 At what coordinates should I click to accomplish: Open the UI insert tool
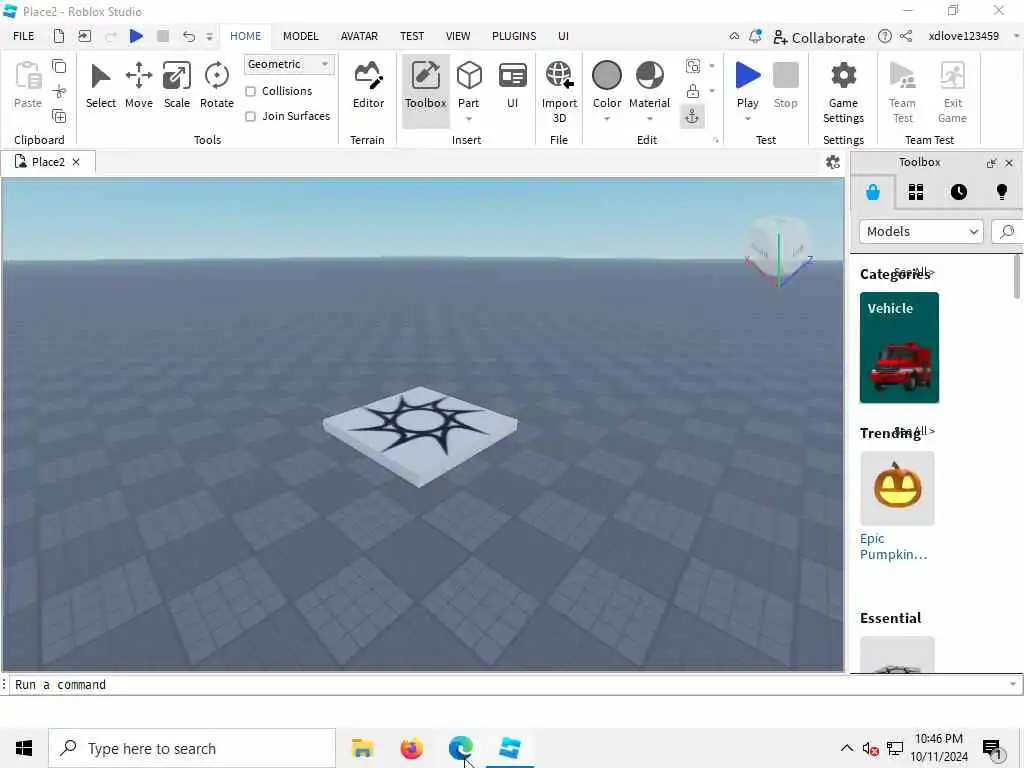tap(513, 86)
